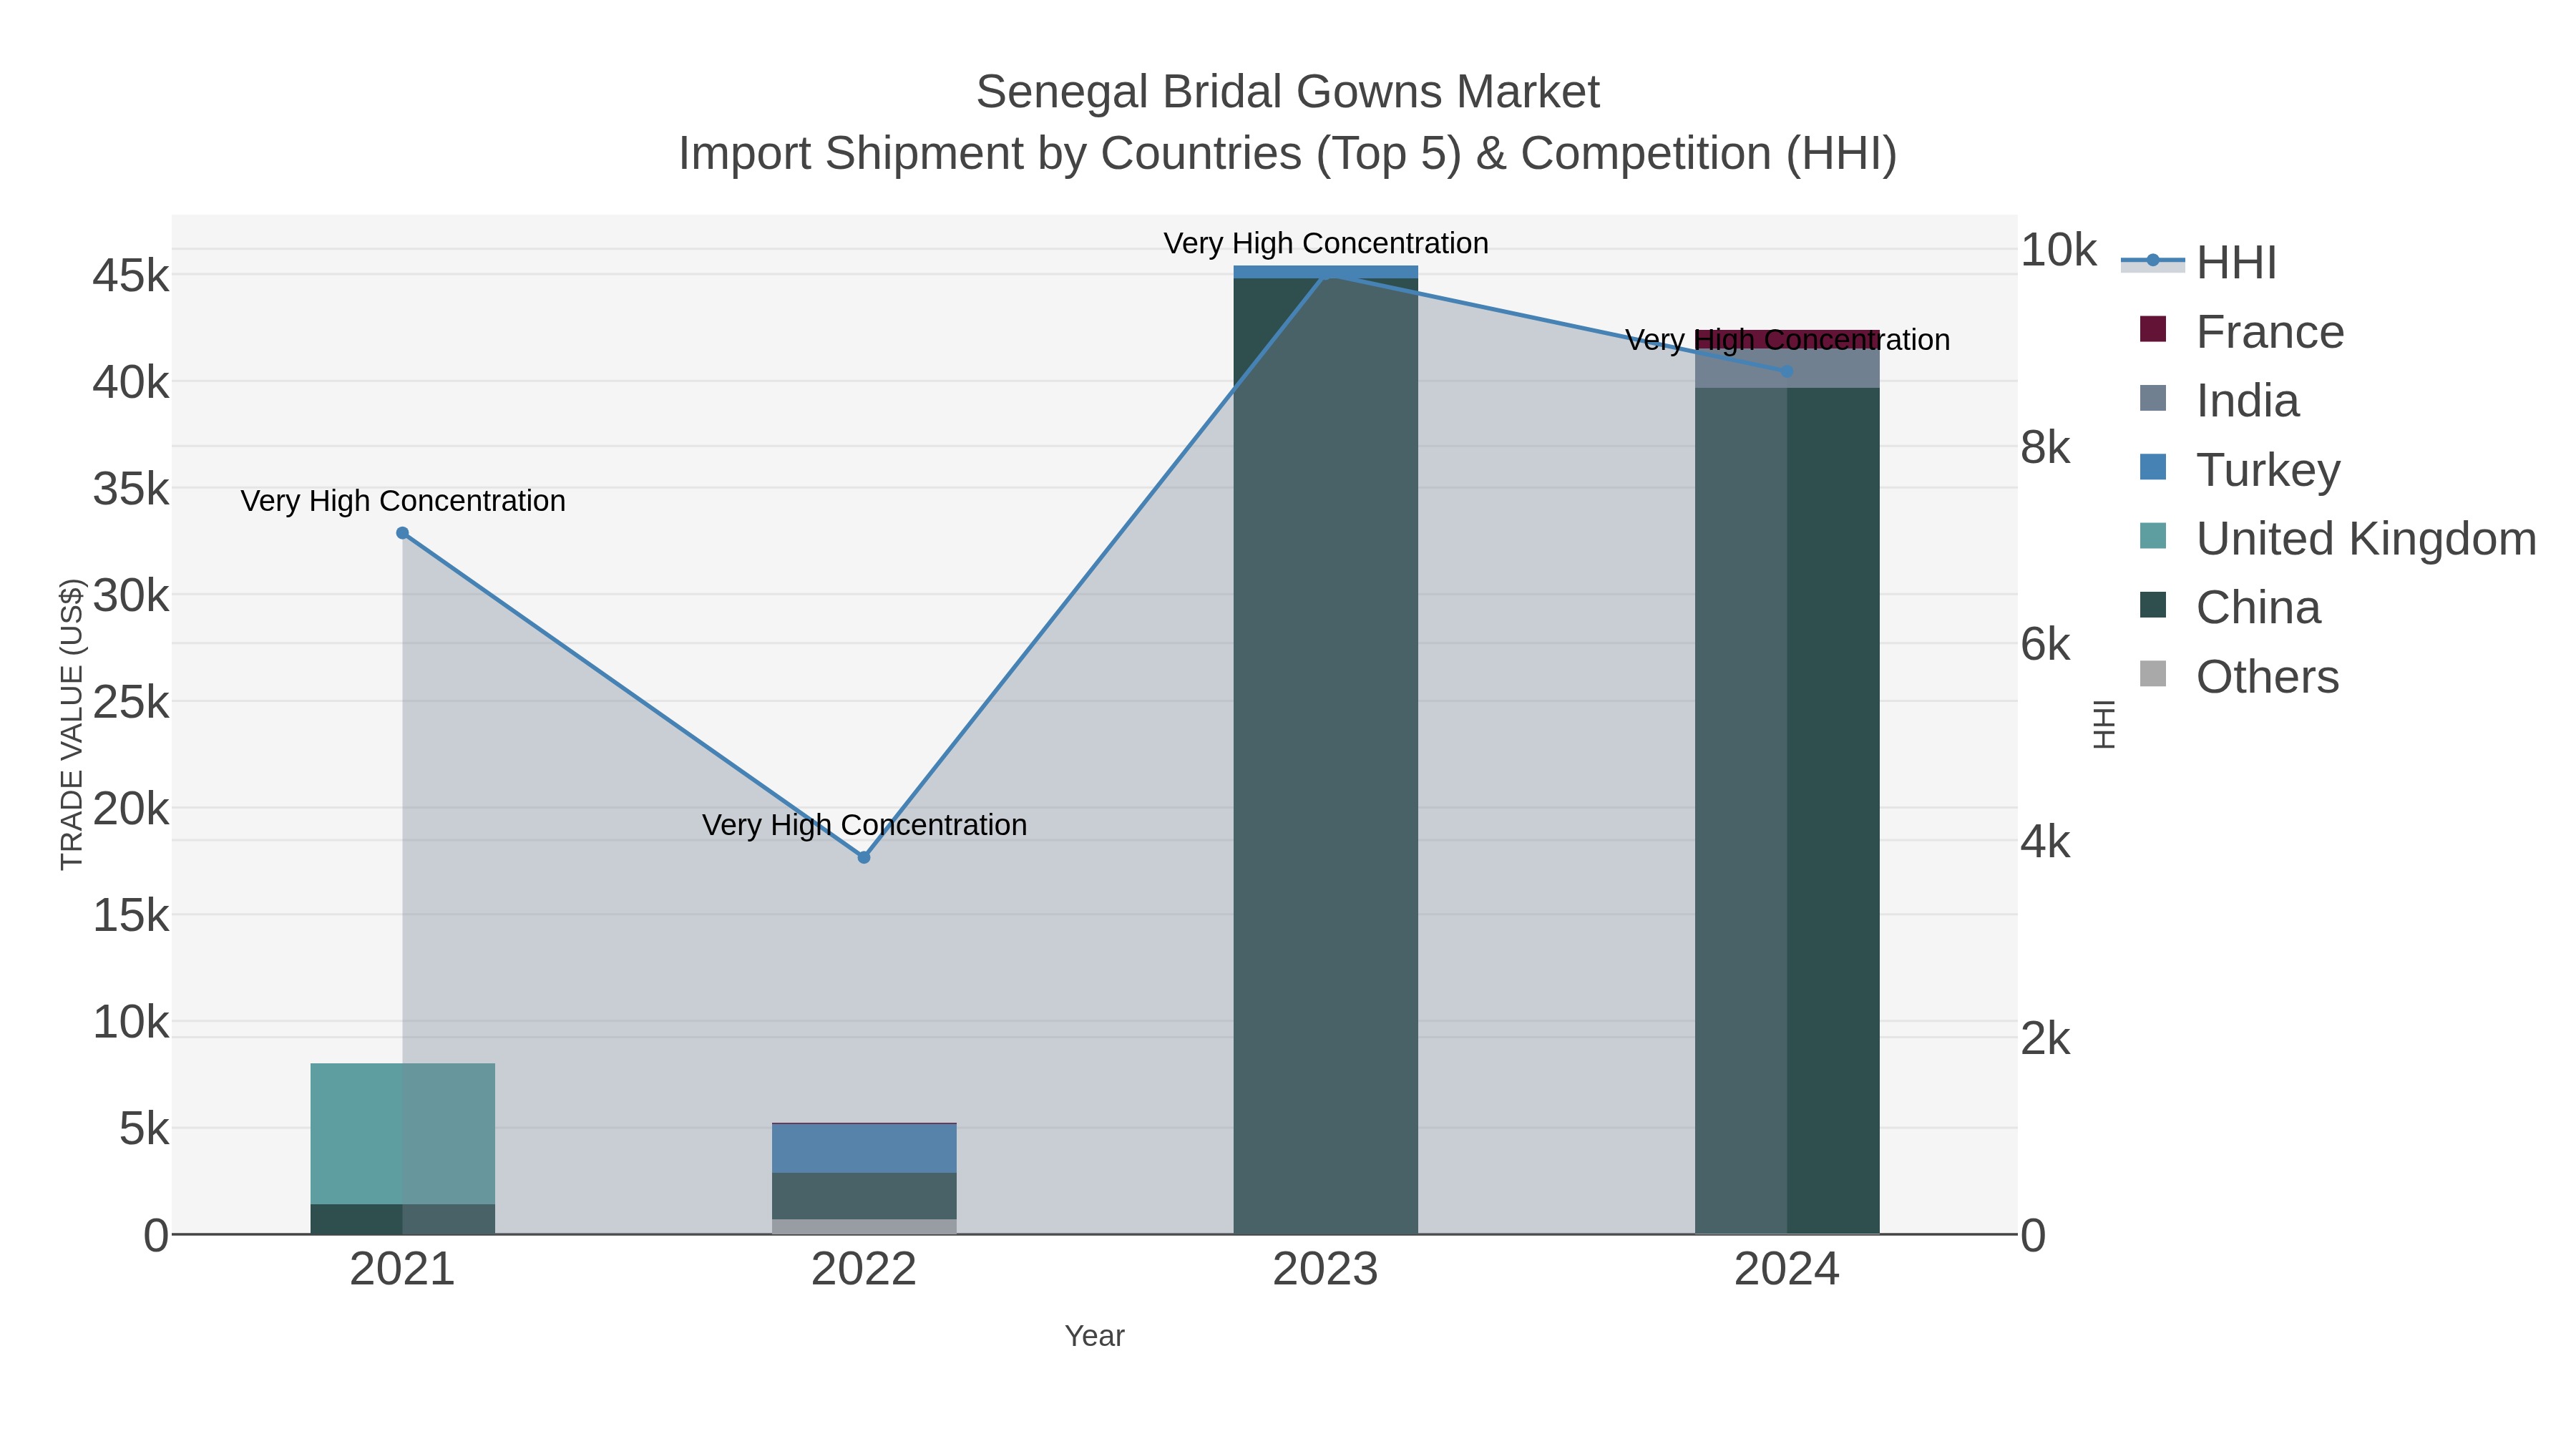Viewport: 2576px width, 1449px height.
Task: Click the 2024 China bar
Action: [1787, 811]
